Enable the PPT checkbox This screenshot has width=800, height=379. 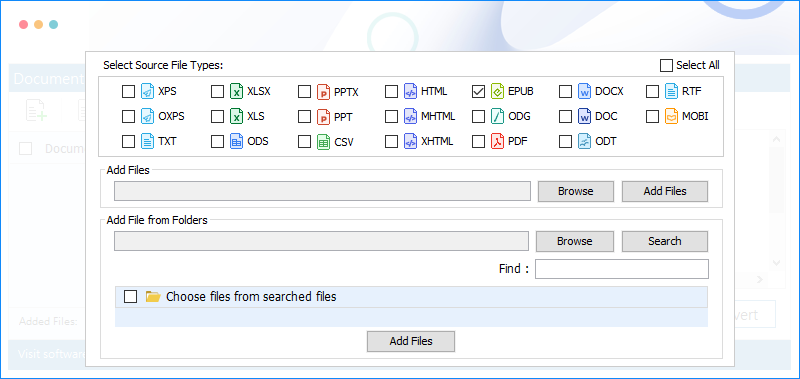pos(305,116)
